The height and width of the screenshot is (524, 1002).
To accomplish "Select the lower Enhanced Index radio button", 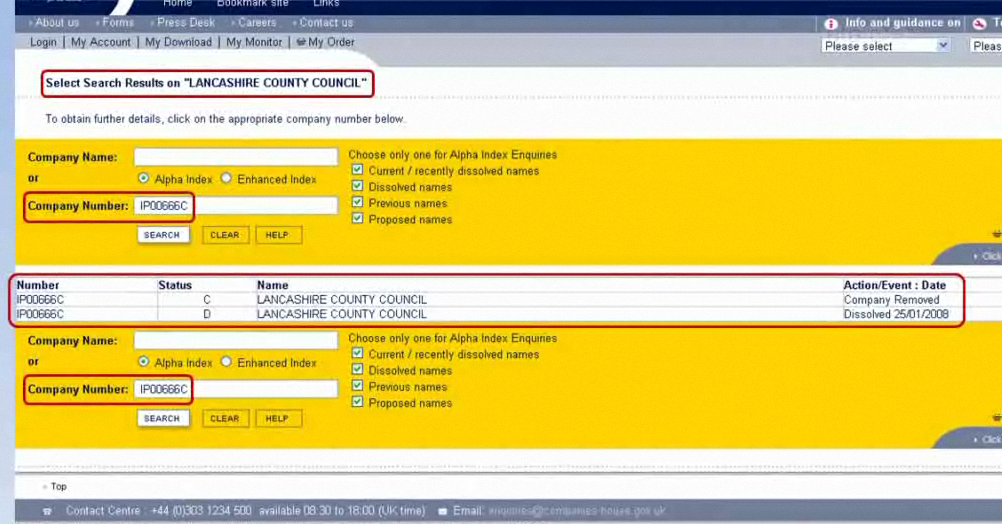I will pyautogui.click(x=226, y=362).
